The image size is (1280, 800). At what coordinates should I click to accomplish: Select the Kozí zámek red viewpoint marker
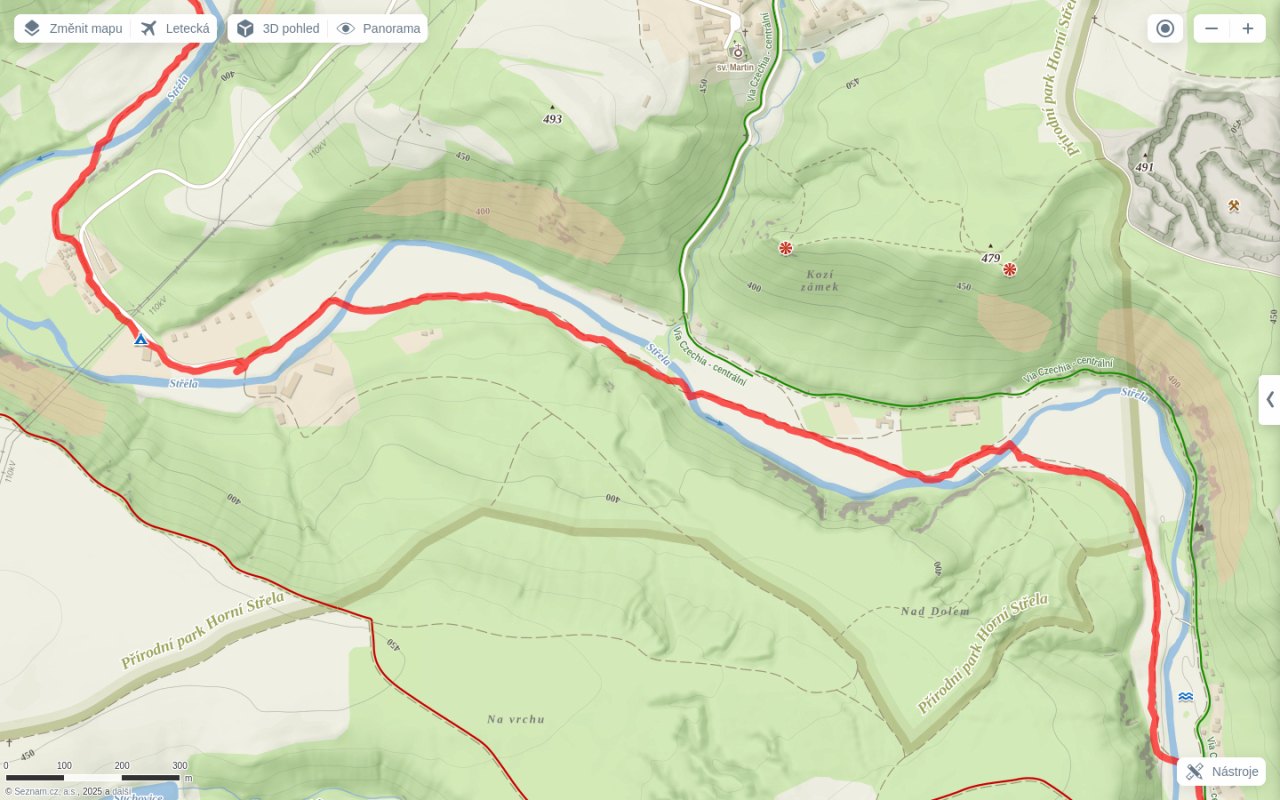click(x=786, y=248)
